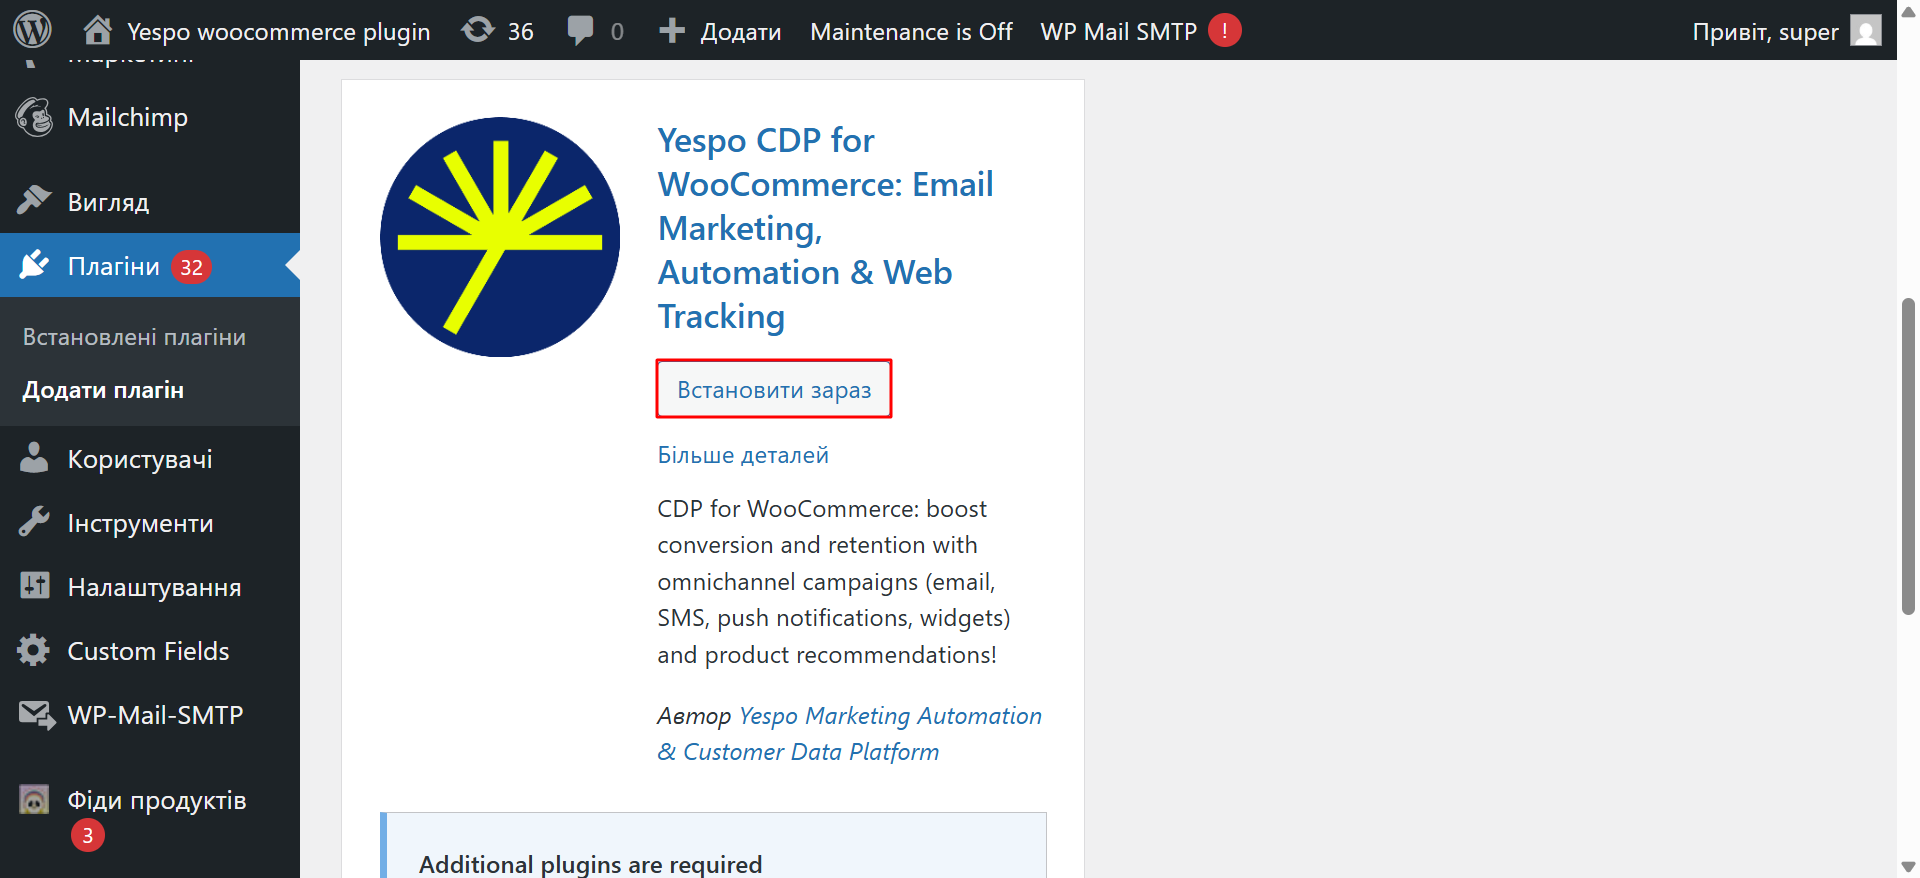Open the comments bubble icon
The image size is (1920, 878).
pos(580,30)
